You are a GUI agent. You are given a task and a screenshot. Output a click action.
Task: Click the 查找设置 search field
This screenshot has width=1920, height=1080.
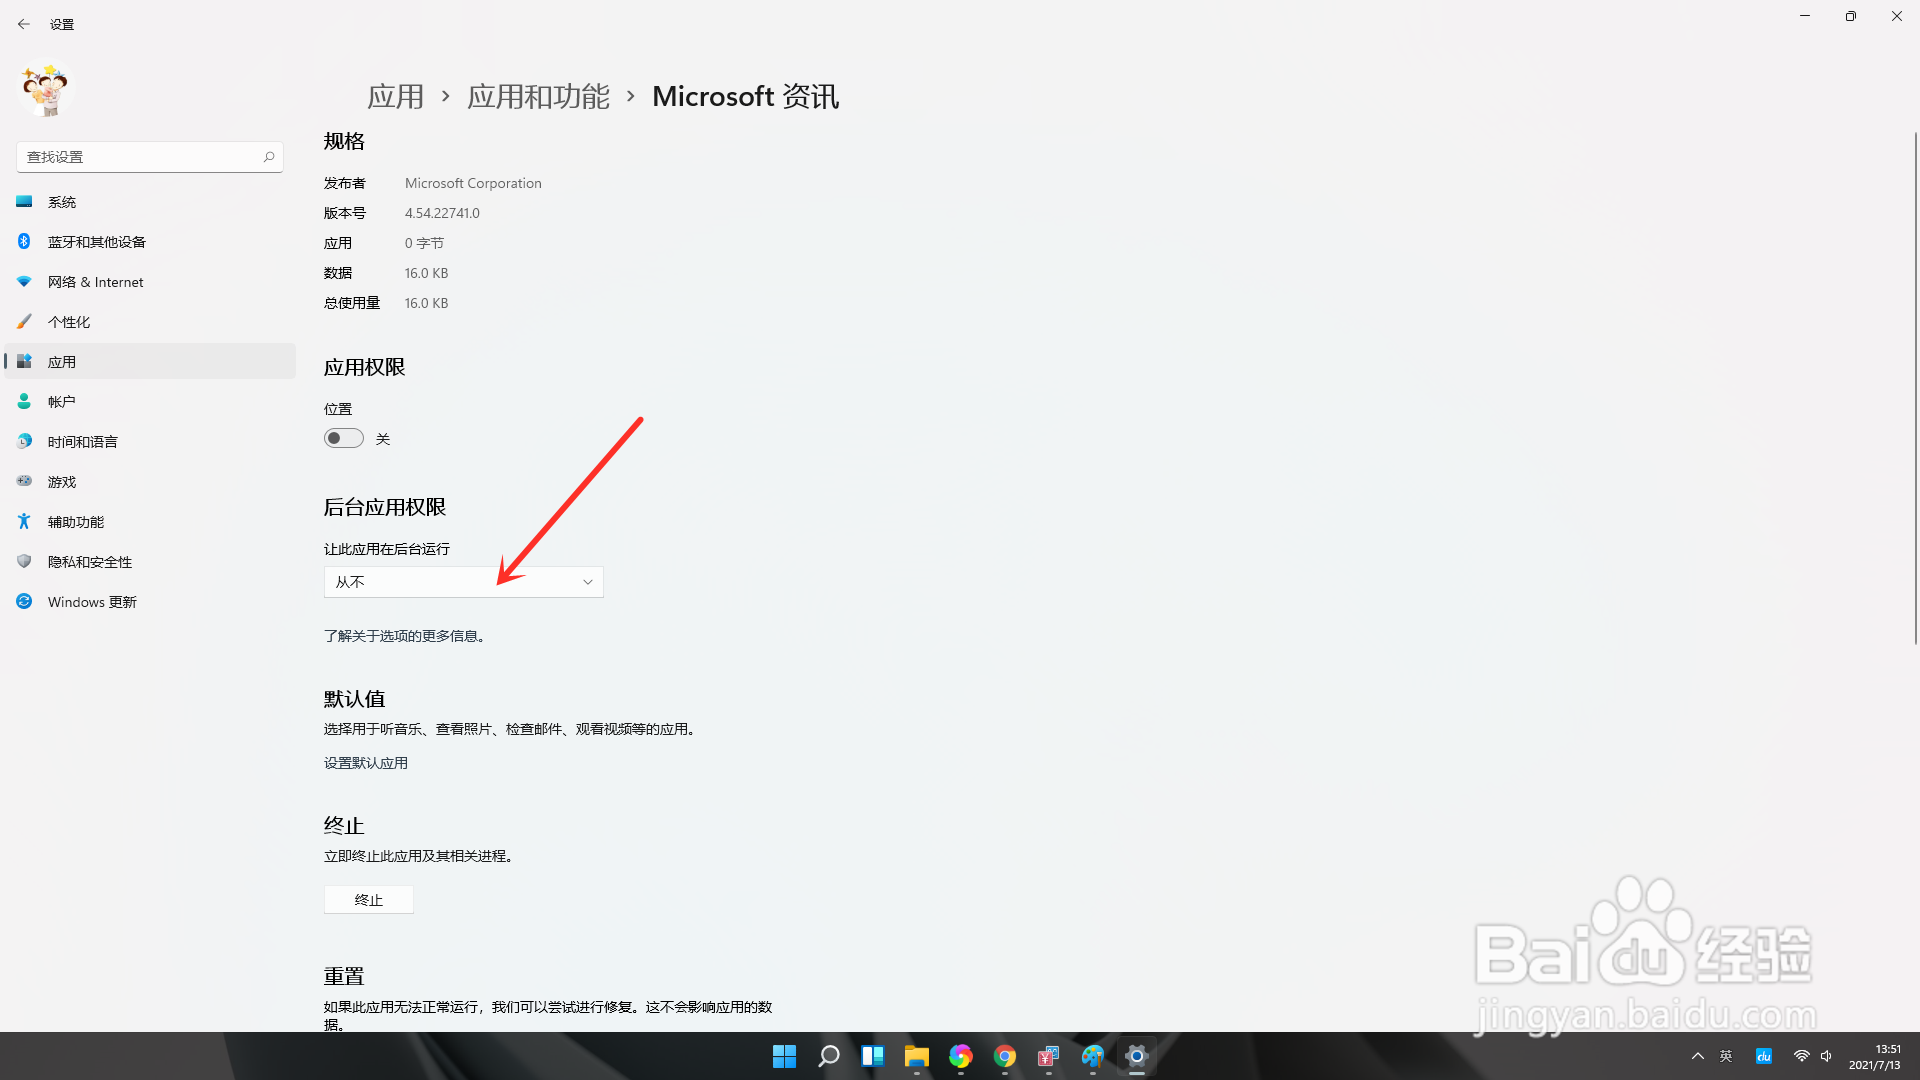point(150,157)
